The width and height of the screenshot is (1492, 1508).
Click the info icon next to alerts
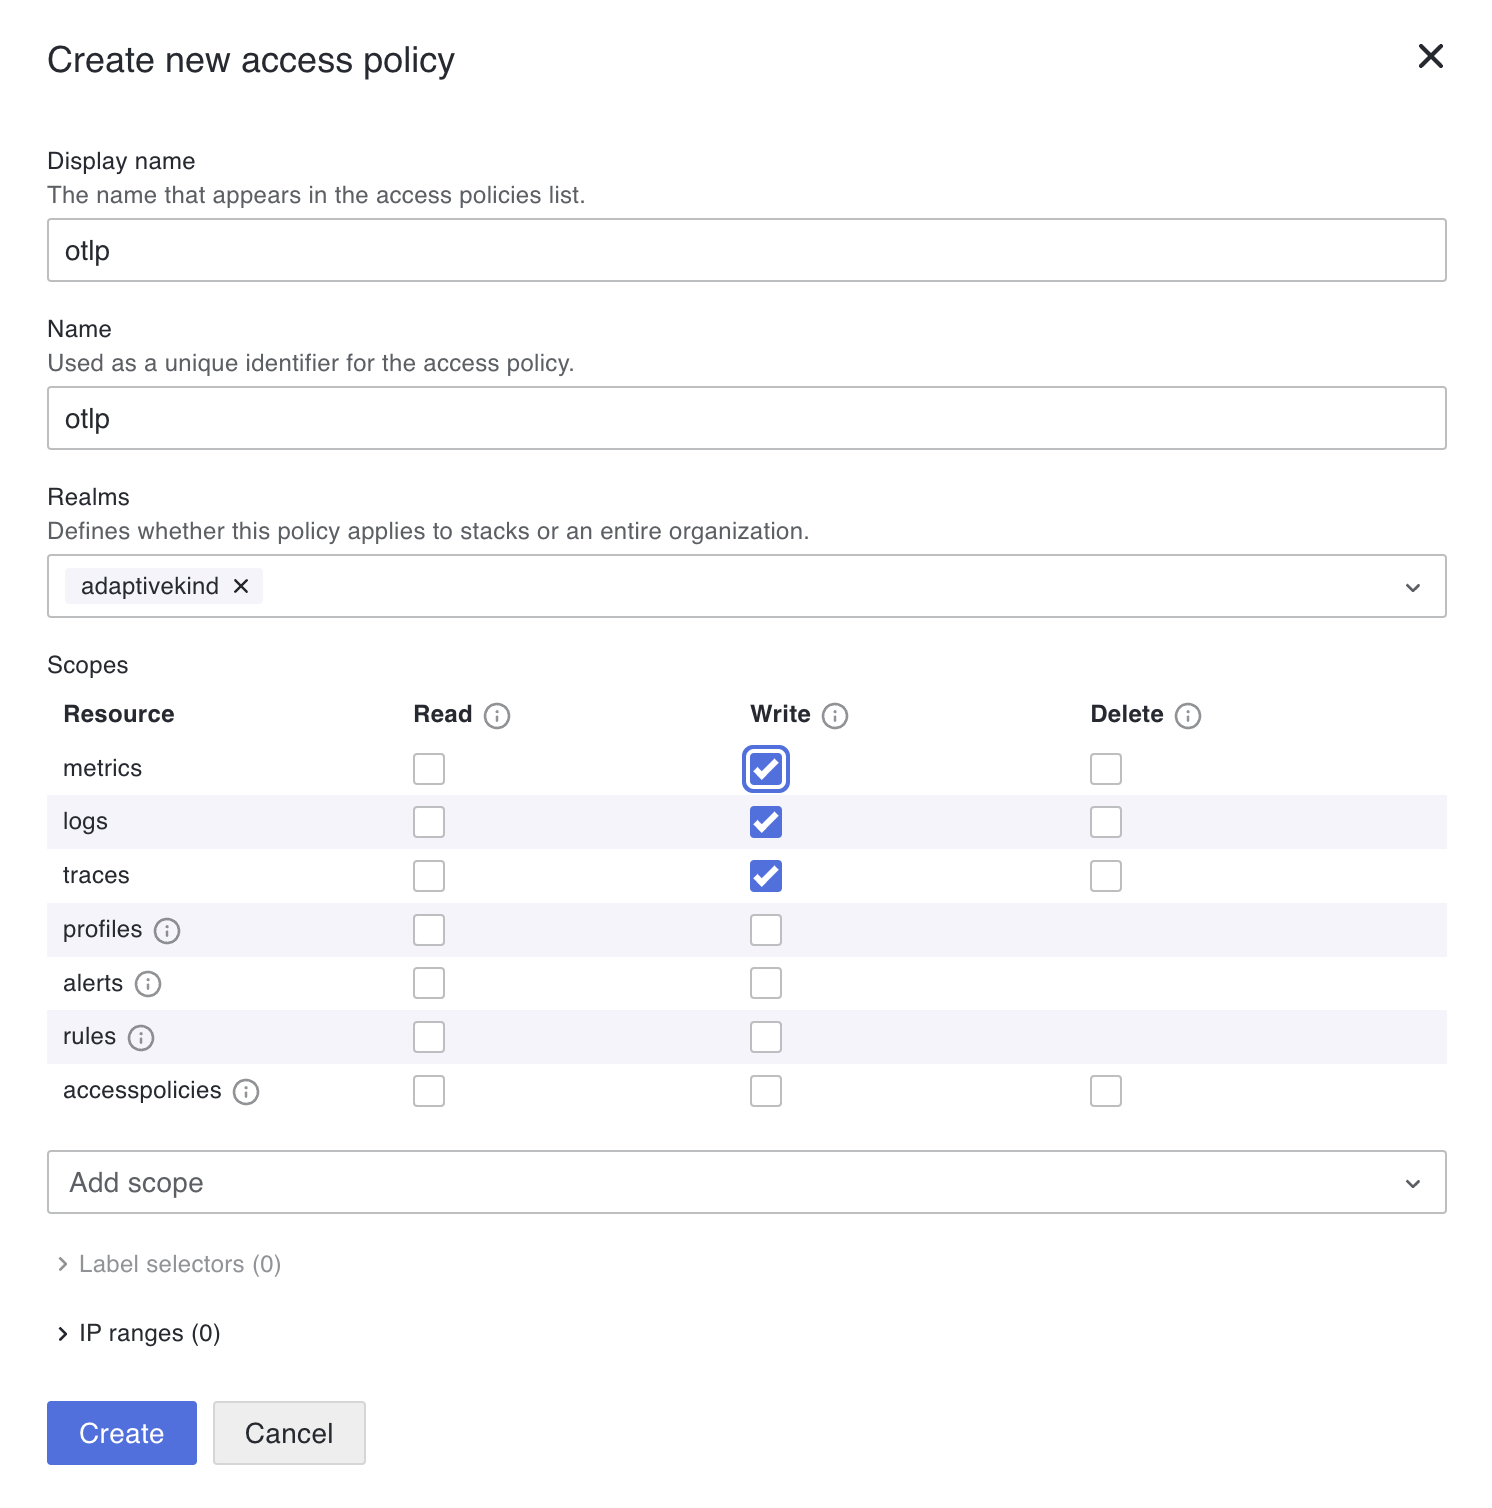coord(148,984)
